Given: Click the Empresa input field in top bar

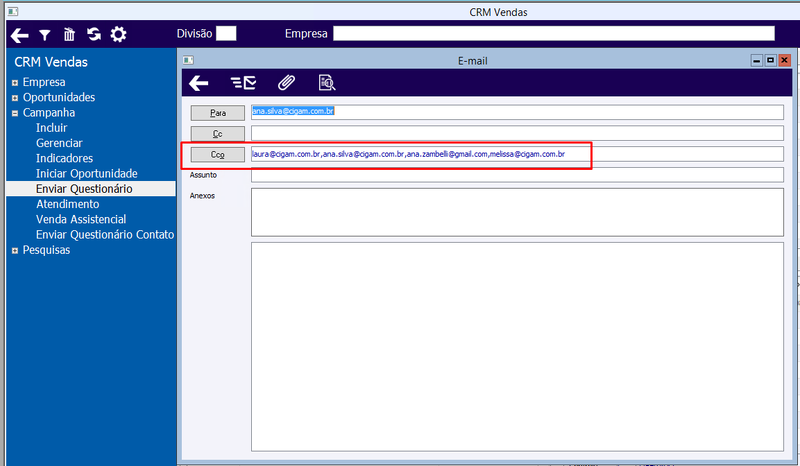Looking at the screenshot, I should coord(554,34).
